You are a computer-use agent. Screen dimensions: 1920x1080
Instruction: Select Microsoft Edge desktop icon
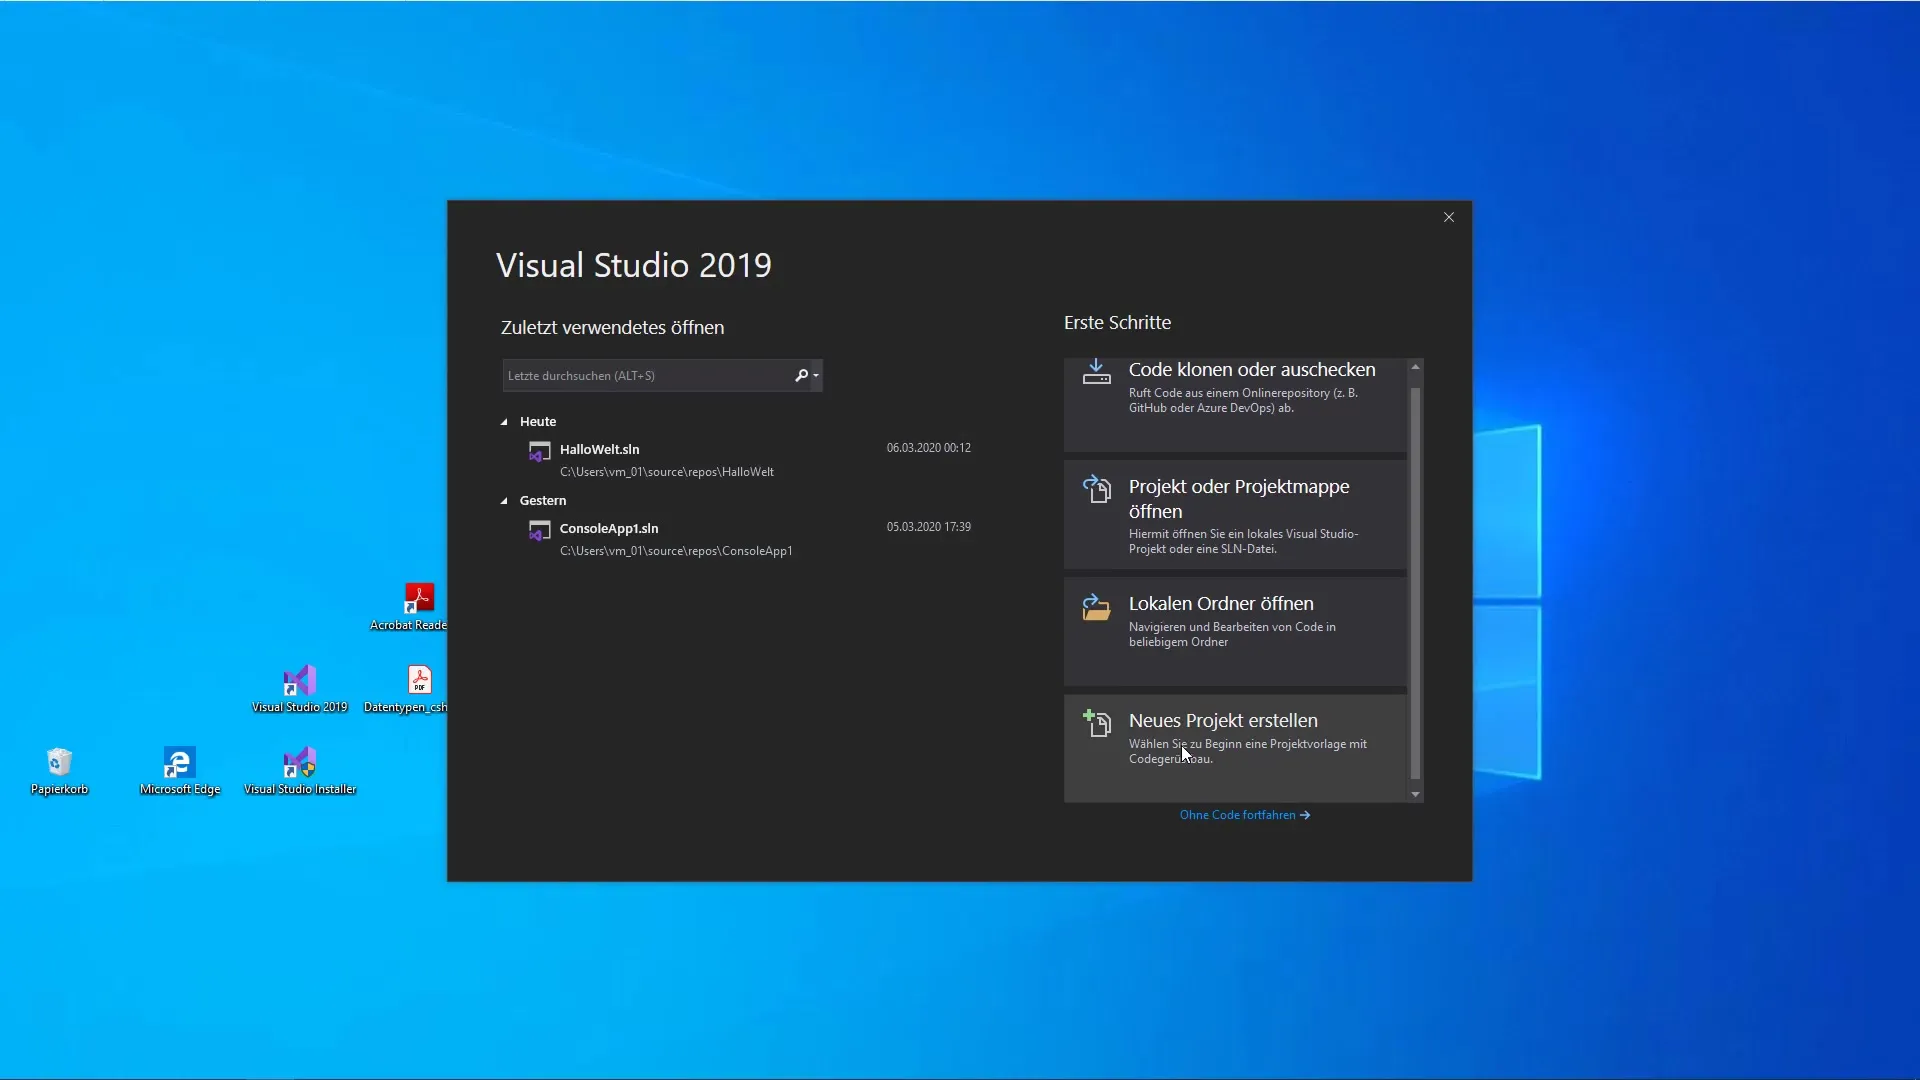(x=179, y=771)
